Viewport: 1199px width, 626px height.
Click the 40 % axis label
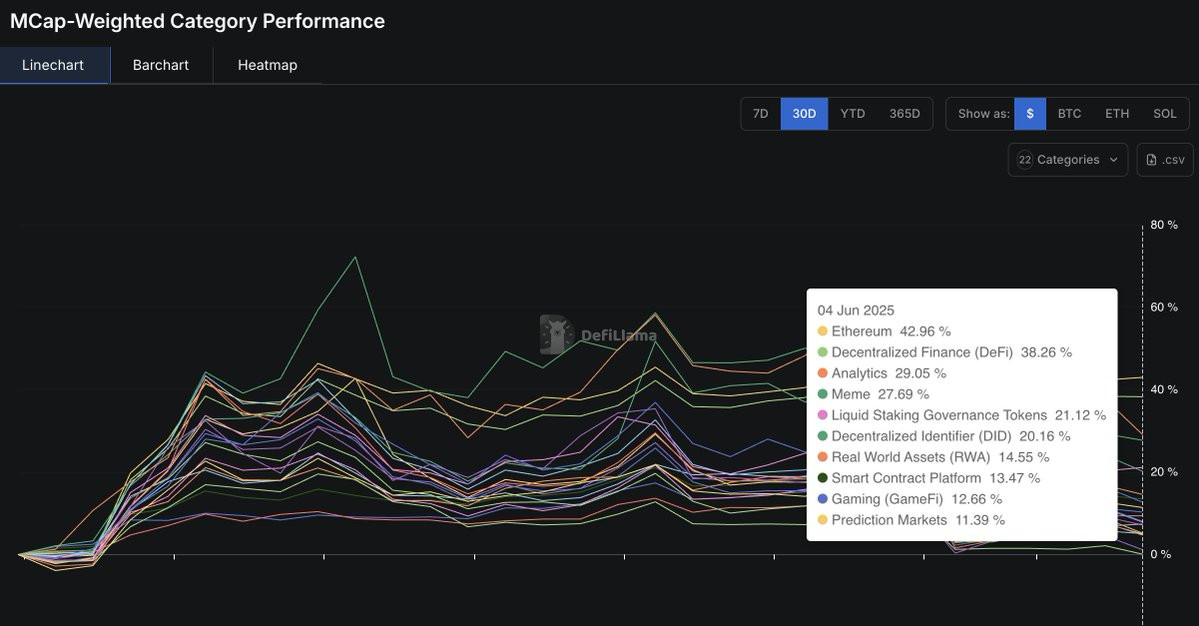(1164, 390)
